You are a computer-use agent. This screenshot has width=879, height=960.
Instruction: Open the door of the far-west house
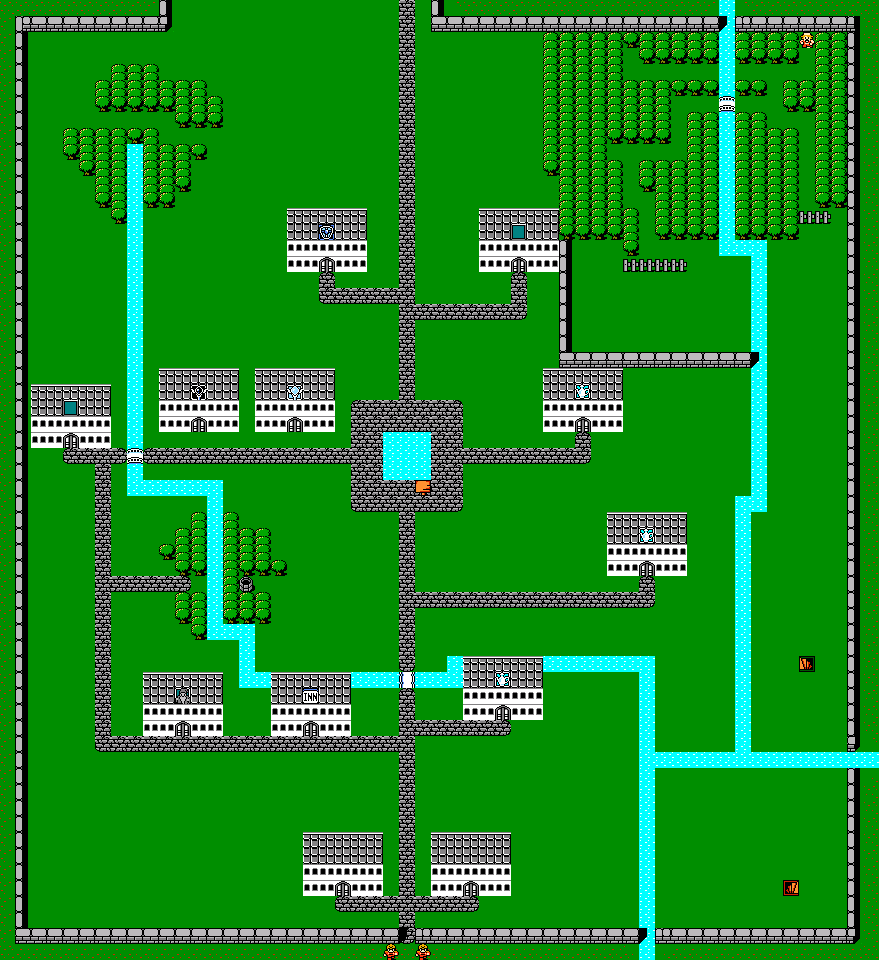point(70,441)
